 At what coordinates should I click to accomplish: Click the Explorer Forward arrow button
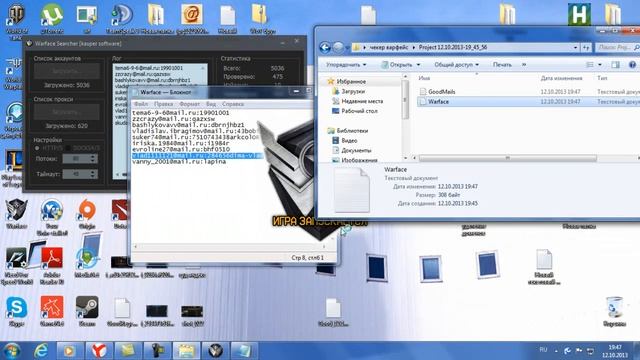click(338, 48)
